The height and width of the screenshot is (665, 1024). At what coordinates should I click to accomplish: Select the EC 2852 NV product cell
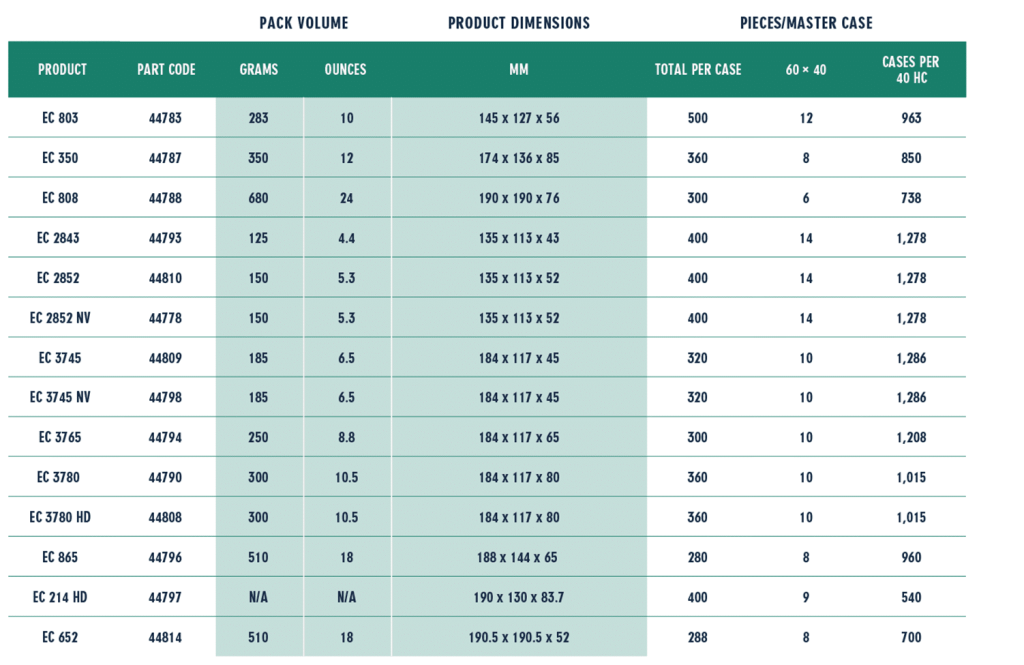click(60, 318)
